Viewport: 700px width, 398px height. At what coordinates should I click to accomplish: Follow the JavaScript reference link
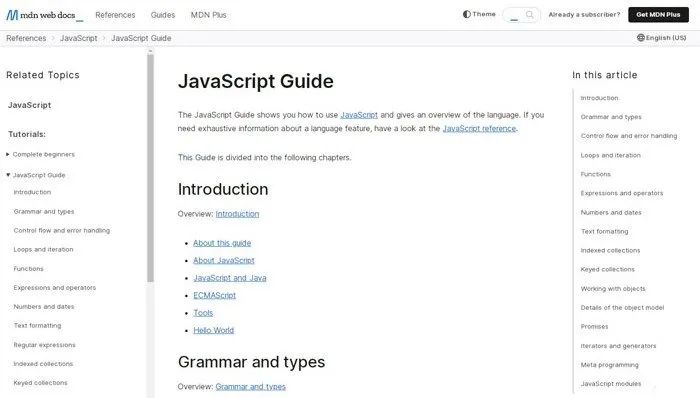point(479,129)
